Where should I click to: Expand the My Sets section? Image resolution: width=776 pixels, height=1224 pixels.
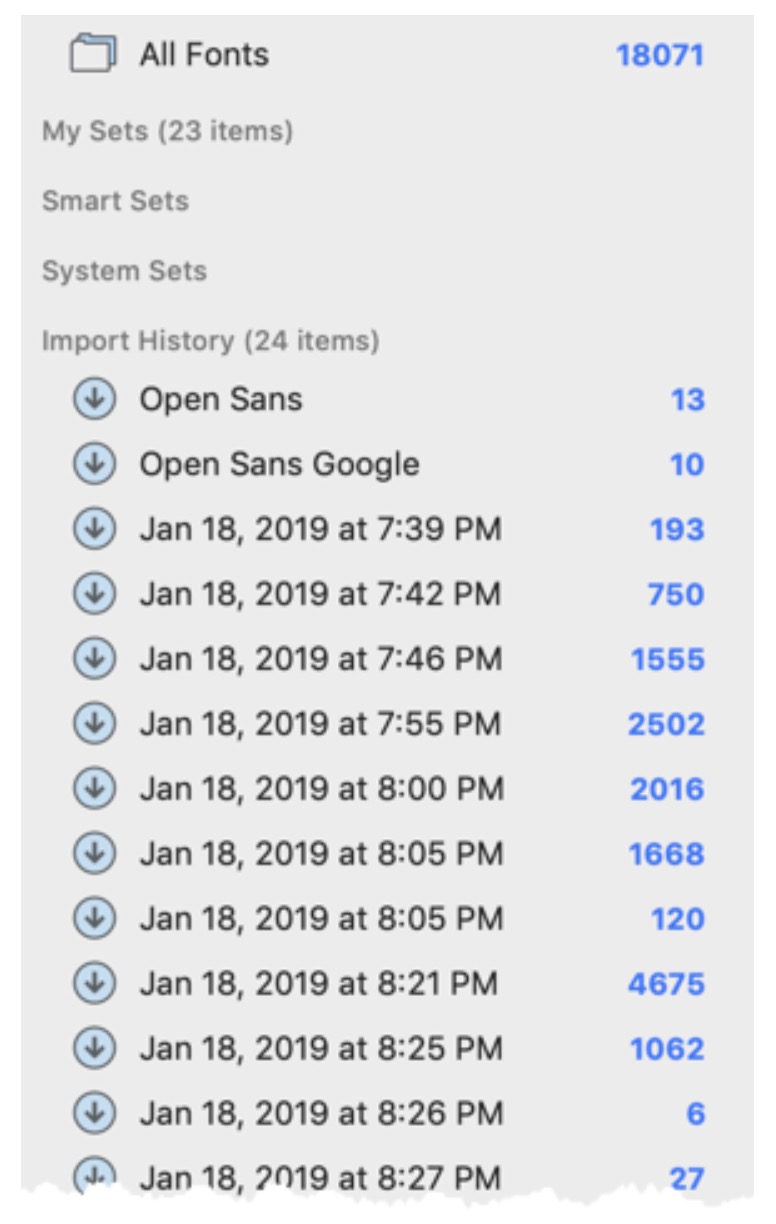[x=167, y=131]
